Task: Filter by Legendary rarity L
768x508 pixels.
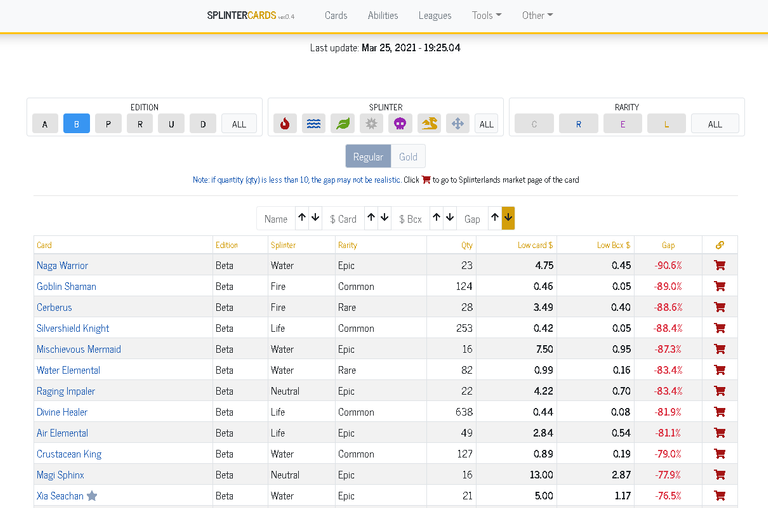Action: click(667, 124)
